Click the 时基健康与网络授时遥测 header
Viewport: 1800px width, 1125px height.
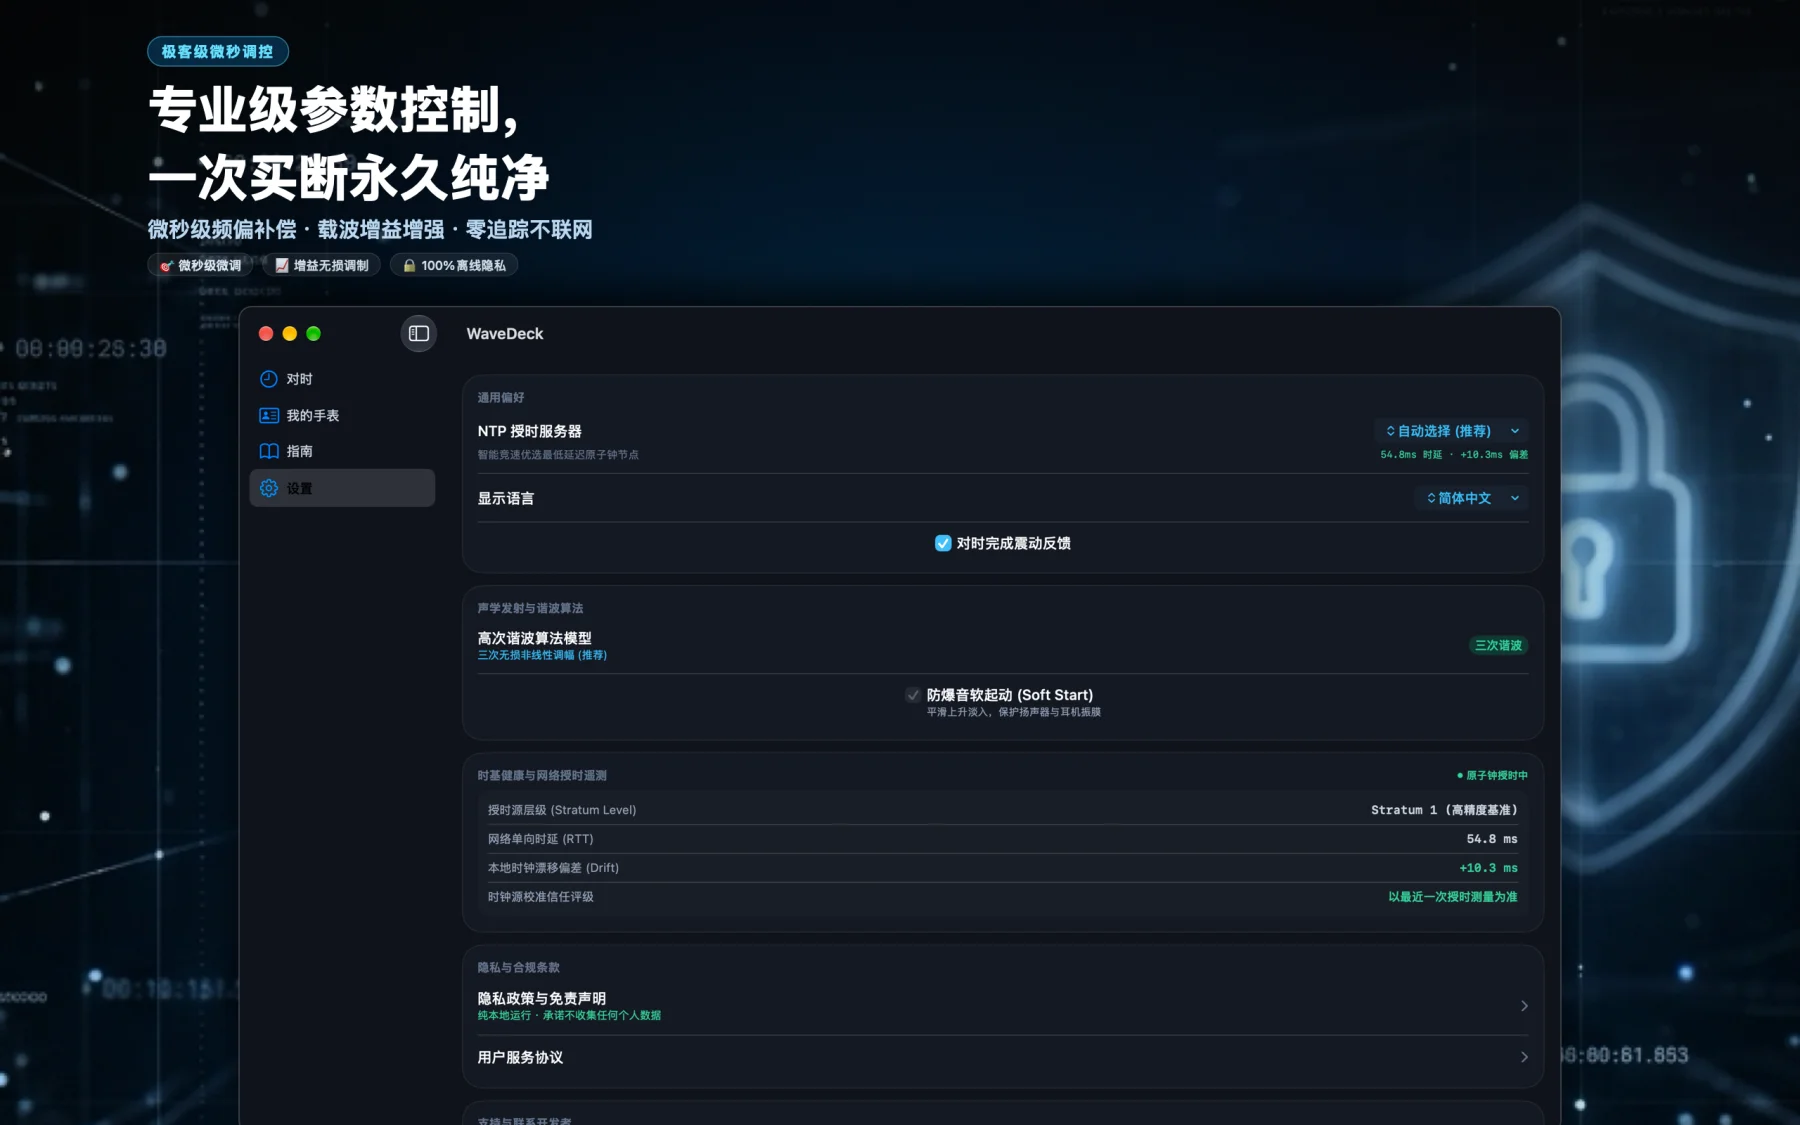[x=542, y=776]
